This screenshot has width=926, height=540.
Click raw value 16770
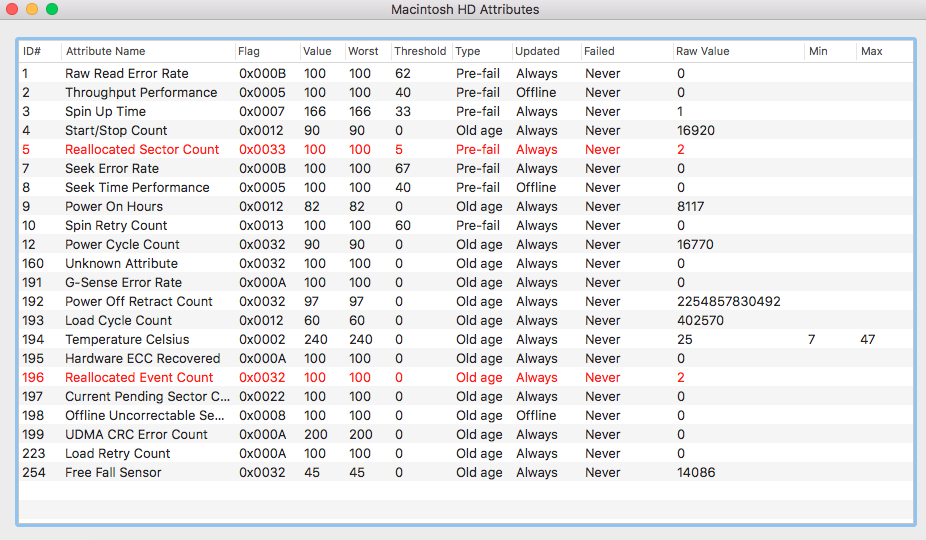(x=695, y=244)
